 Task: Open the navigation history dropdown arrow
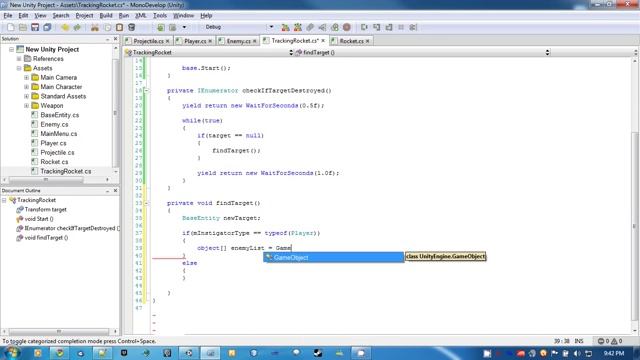tap(184, 27)
